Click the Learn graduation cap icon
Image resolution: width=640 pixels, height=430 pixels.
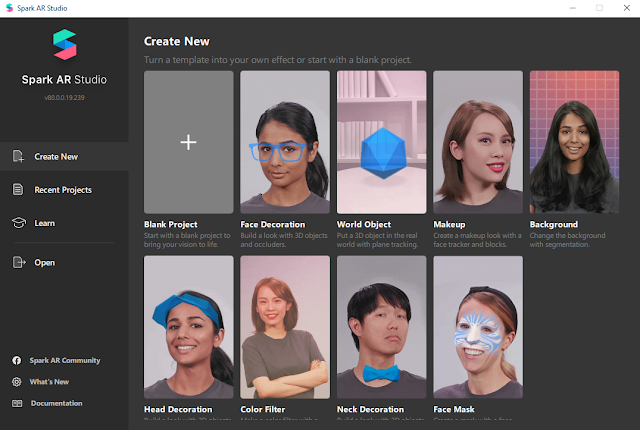19,223
